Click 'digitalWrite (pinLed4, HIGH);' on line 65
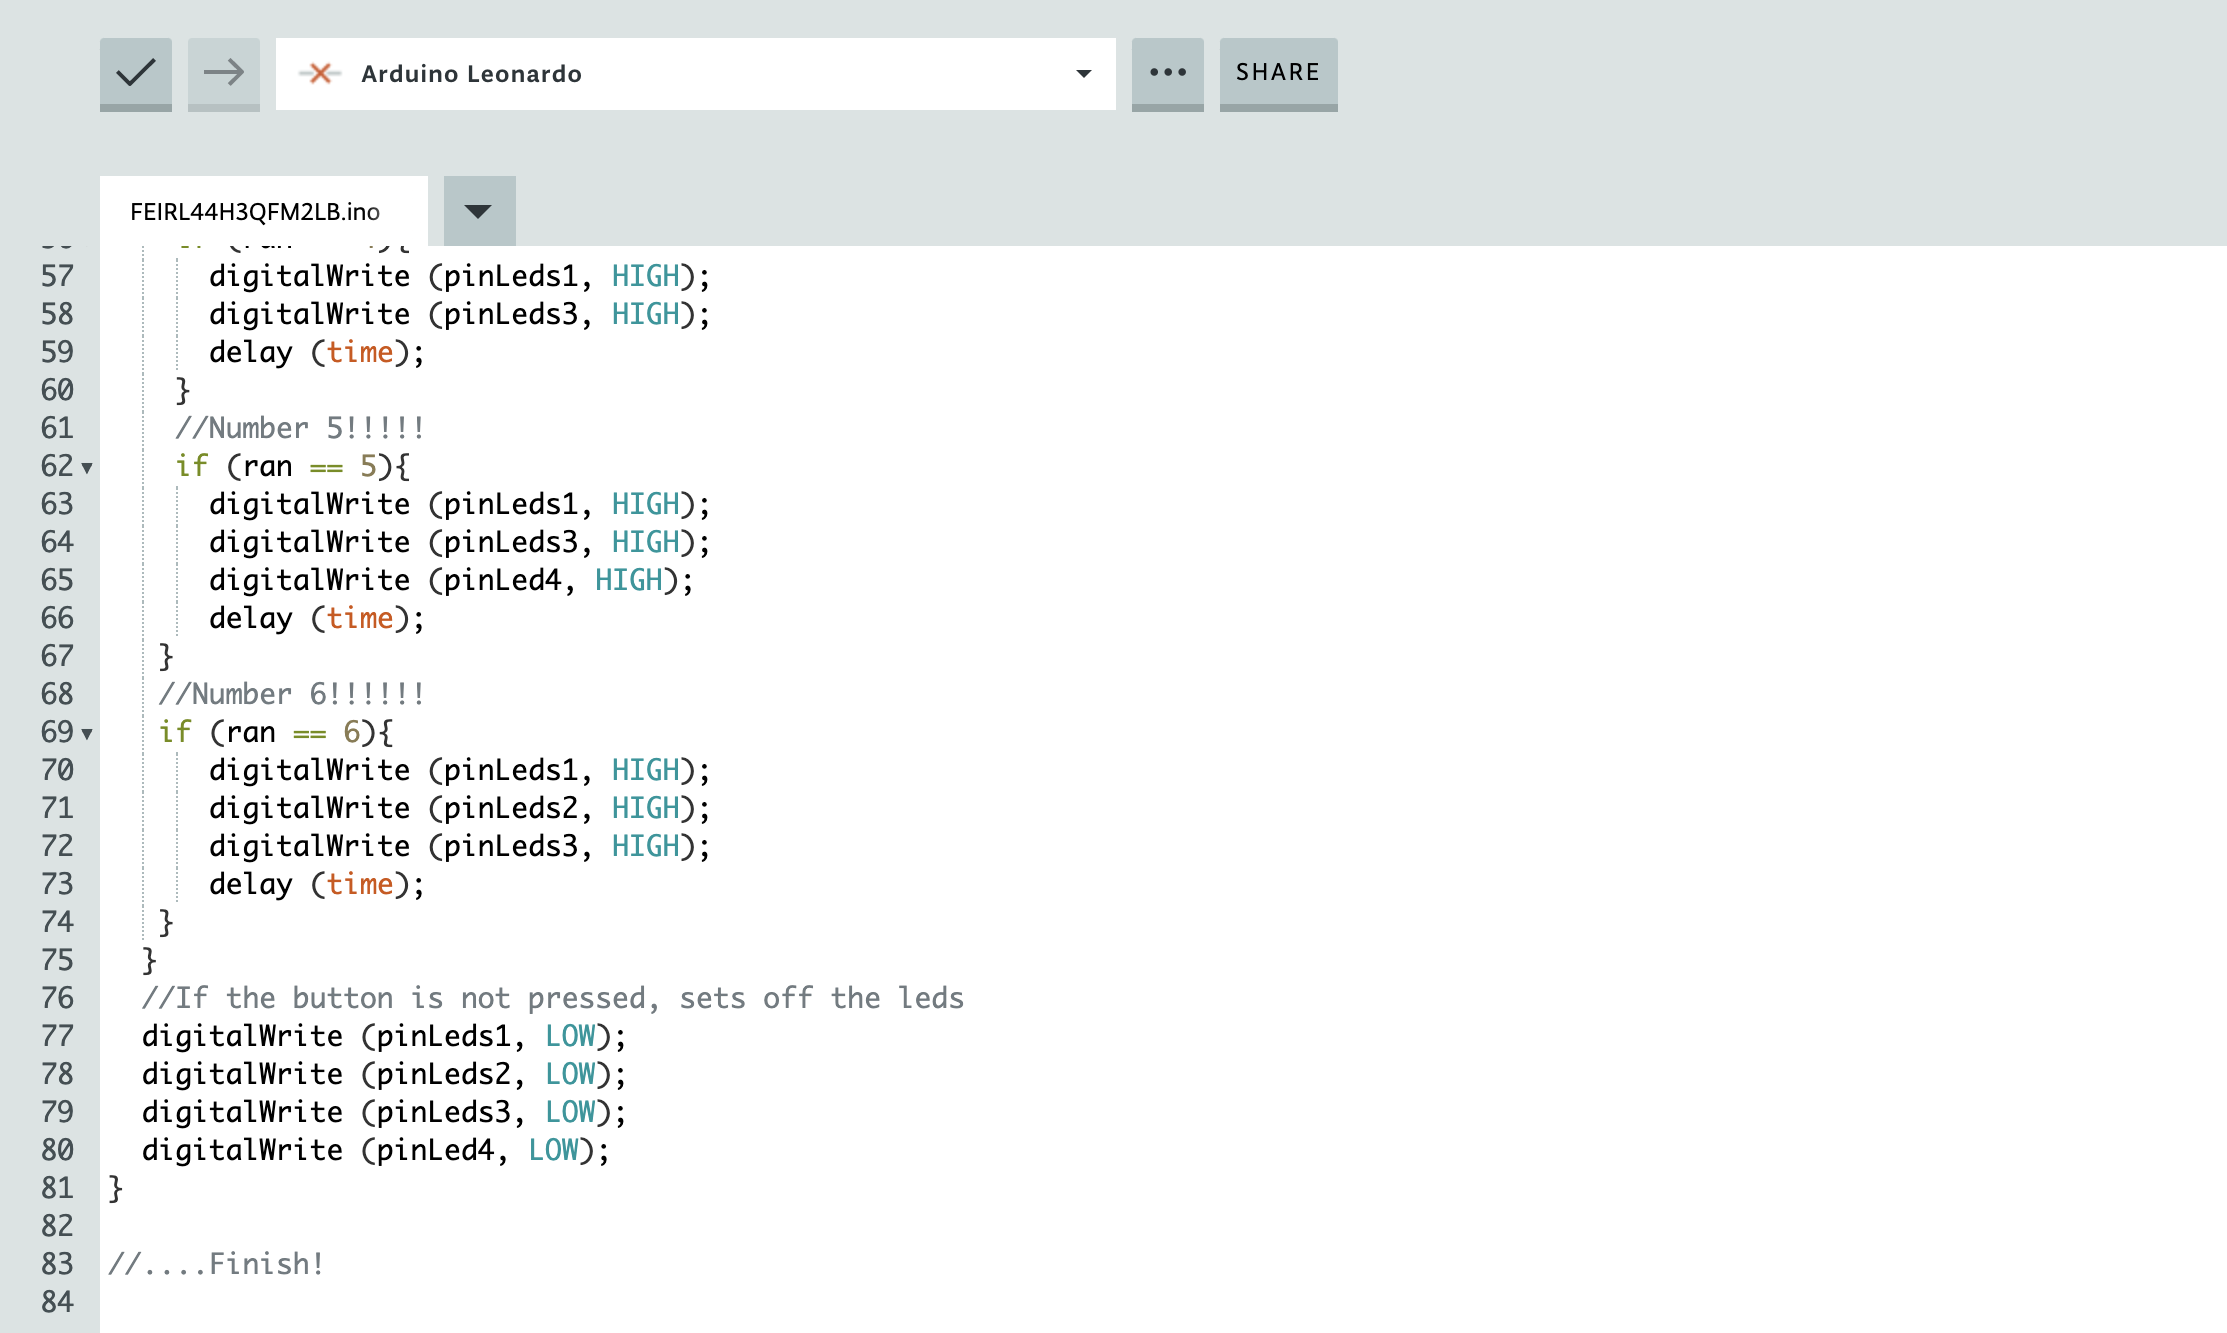Screen dimensions: 2227x1333 451,580
